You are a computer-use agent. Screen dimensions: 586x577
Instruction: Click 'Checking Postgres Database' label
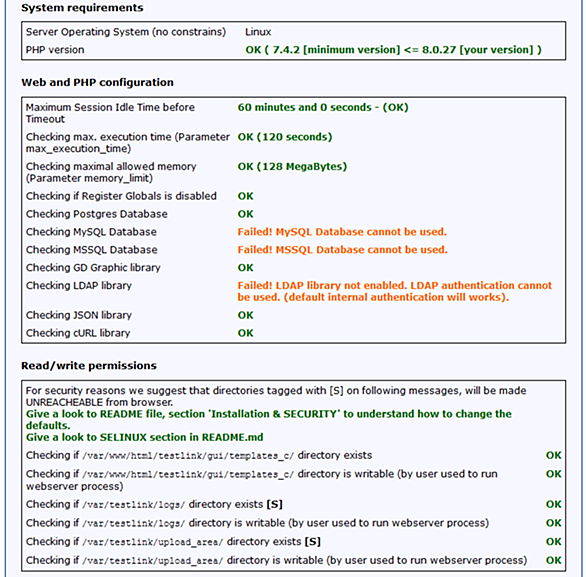96,214
